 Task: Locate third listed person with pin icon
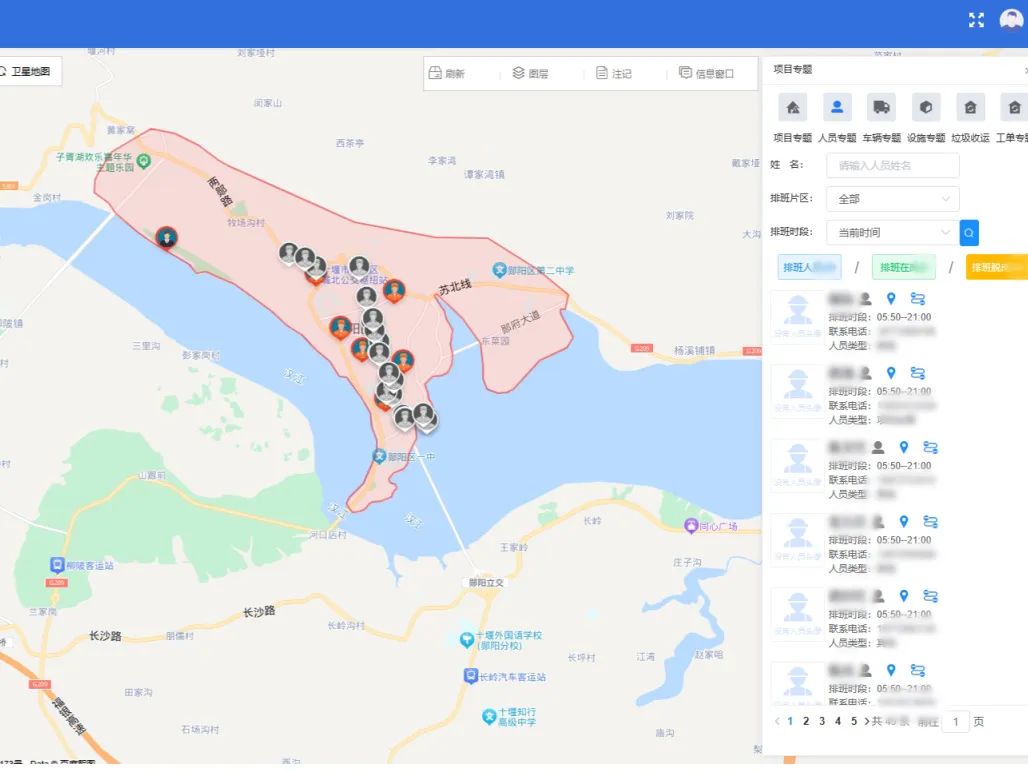click(903, 447)
